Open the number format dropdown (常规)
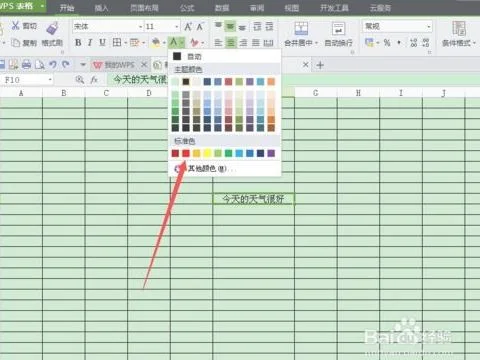 tap(429, 27)
